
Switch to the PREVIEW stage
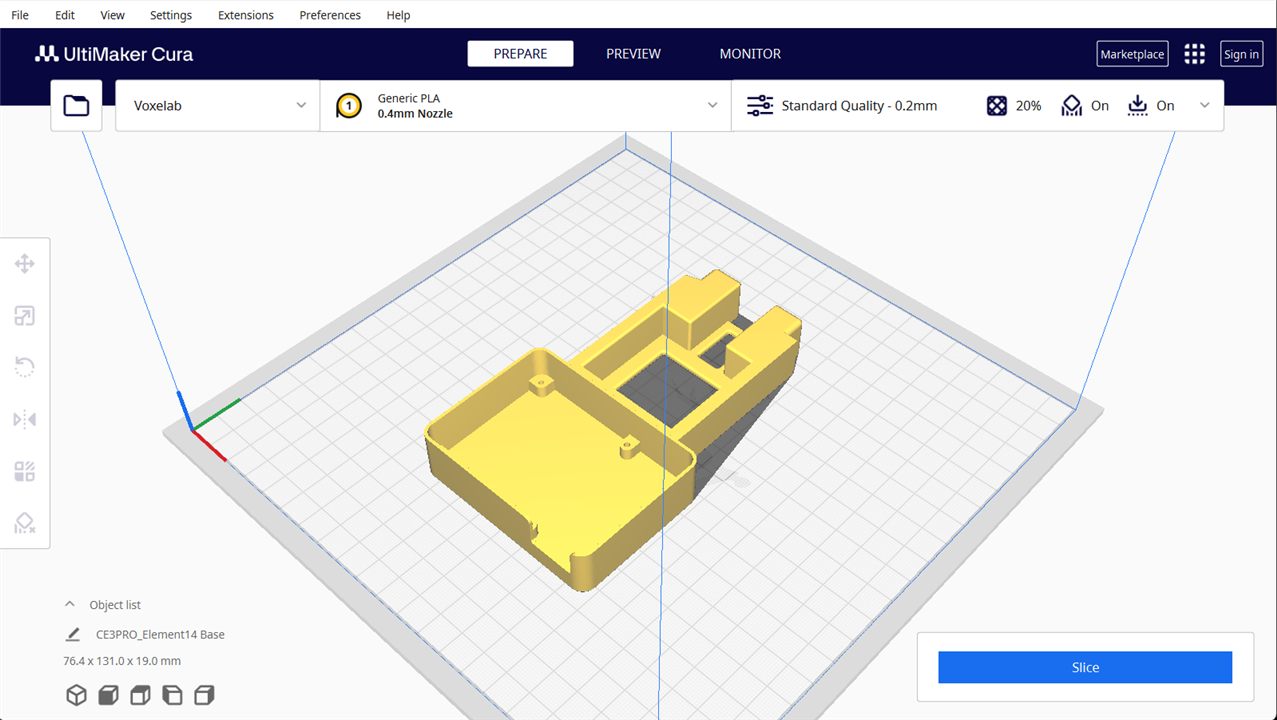[x=633, y=54]
